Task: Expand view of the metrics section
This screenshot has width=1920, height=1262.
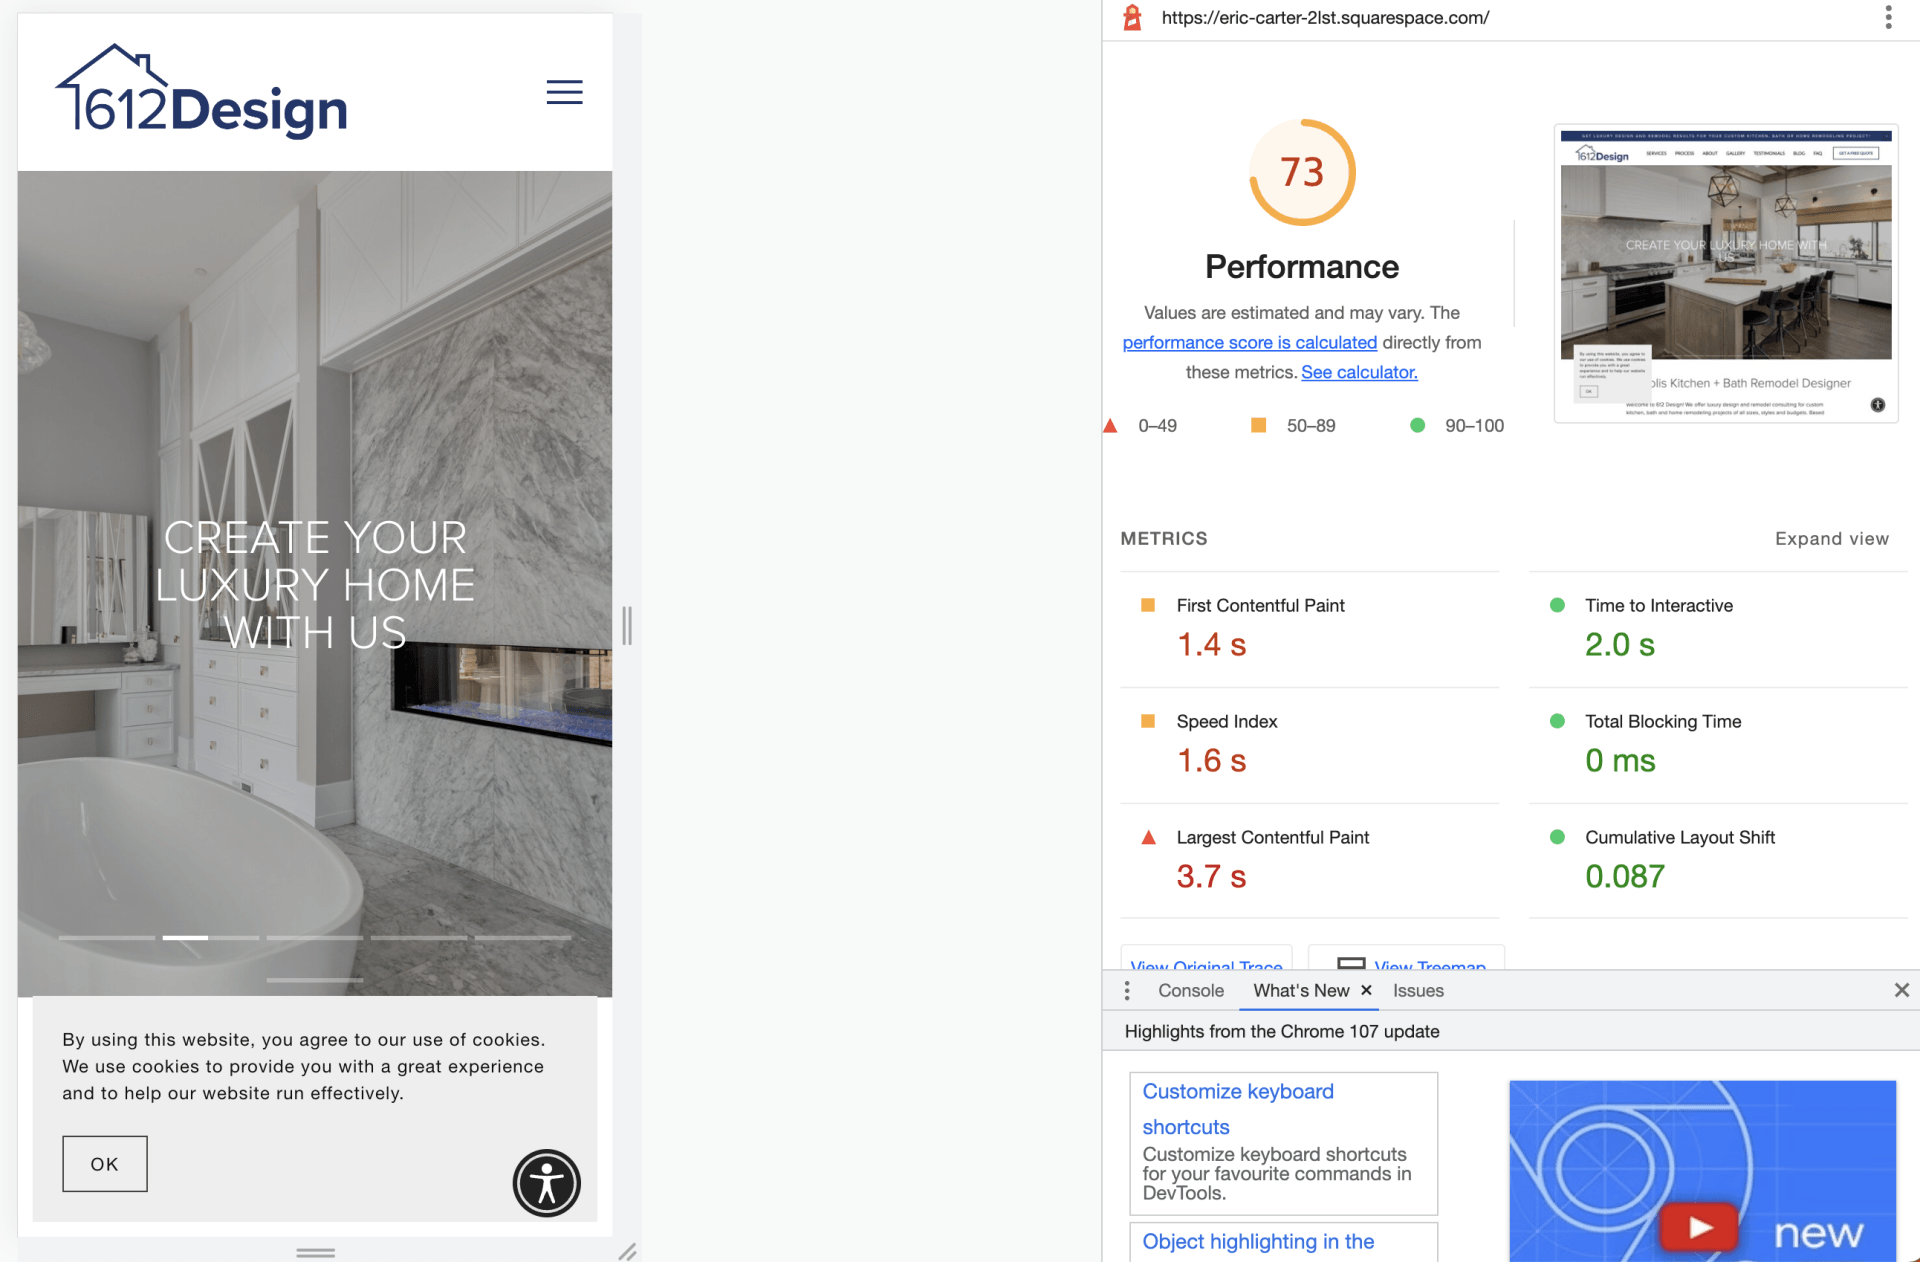Action: click(x=1831, y=539)
